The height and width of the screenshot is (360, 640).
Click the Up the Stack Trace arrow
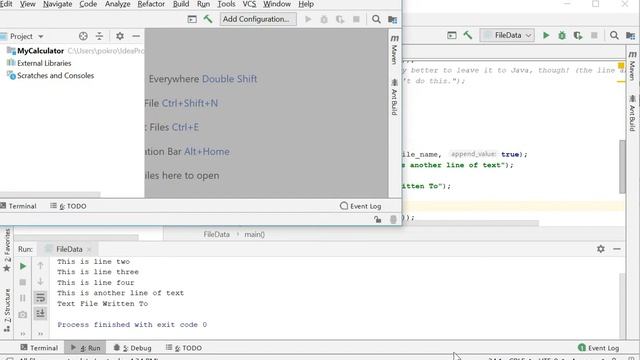point(40,266)
